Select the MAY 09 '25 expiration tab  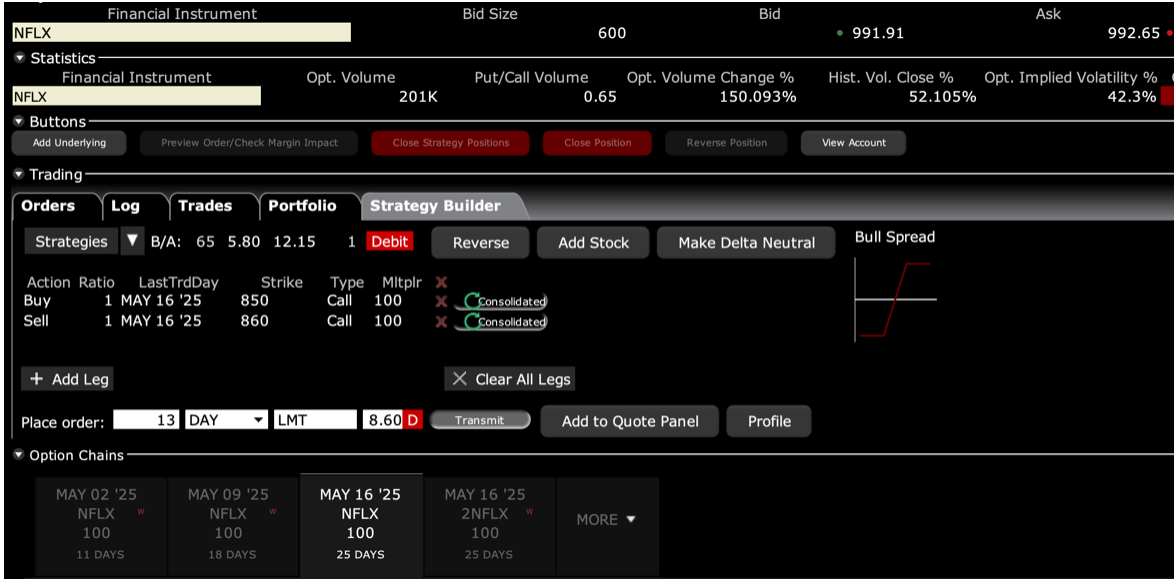[x=228, y=523]
